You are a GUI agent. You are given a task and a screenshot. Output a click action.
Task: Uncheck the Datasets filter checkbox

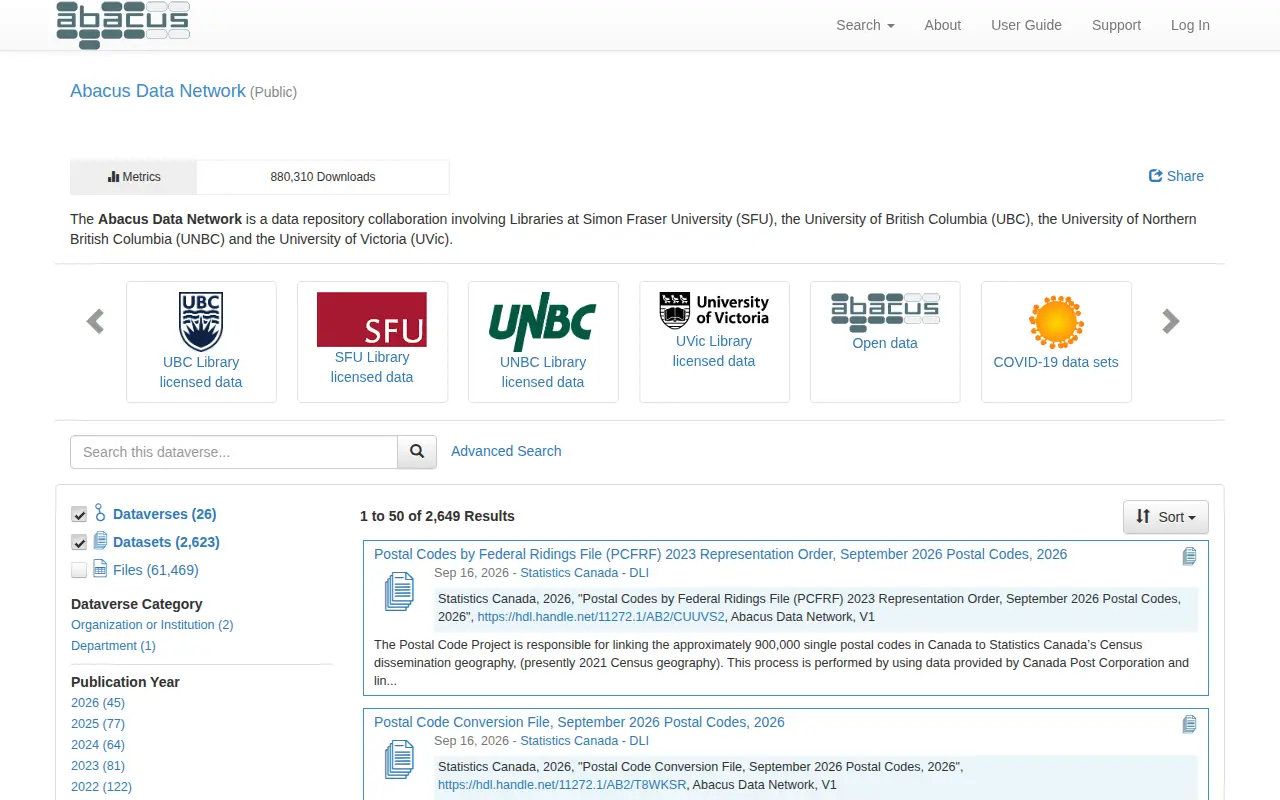(x=79, y=543)
